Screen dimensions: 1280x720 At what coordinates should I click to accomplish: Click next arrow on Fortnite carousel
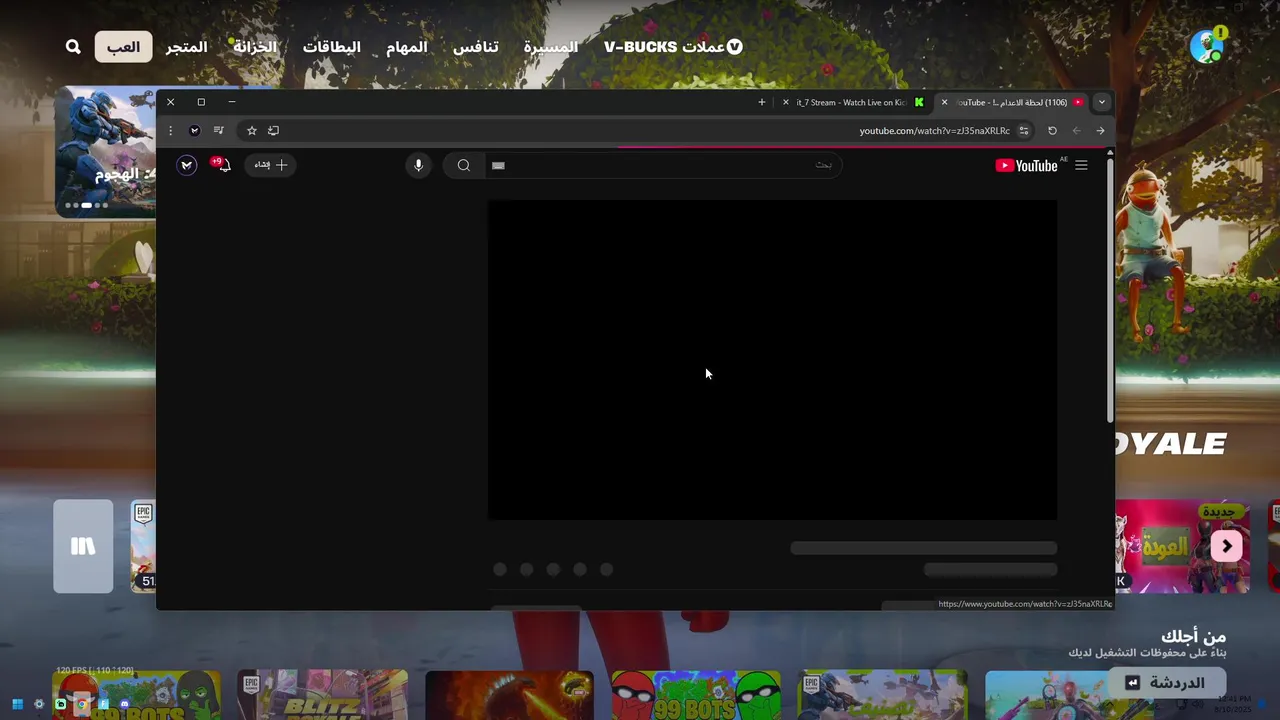pos(1227,546)
